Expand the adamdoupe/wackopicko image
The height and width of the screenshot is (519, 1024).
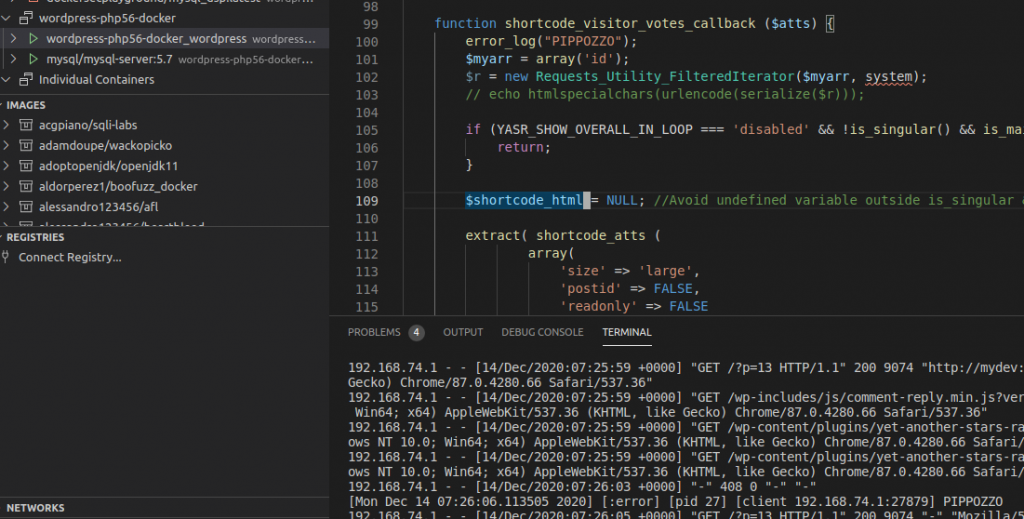[6, 145]
